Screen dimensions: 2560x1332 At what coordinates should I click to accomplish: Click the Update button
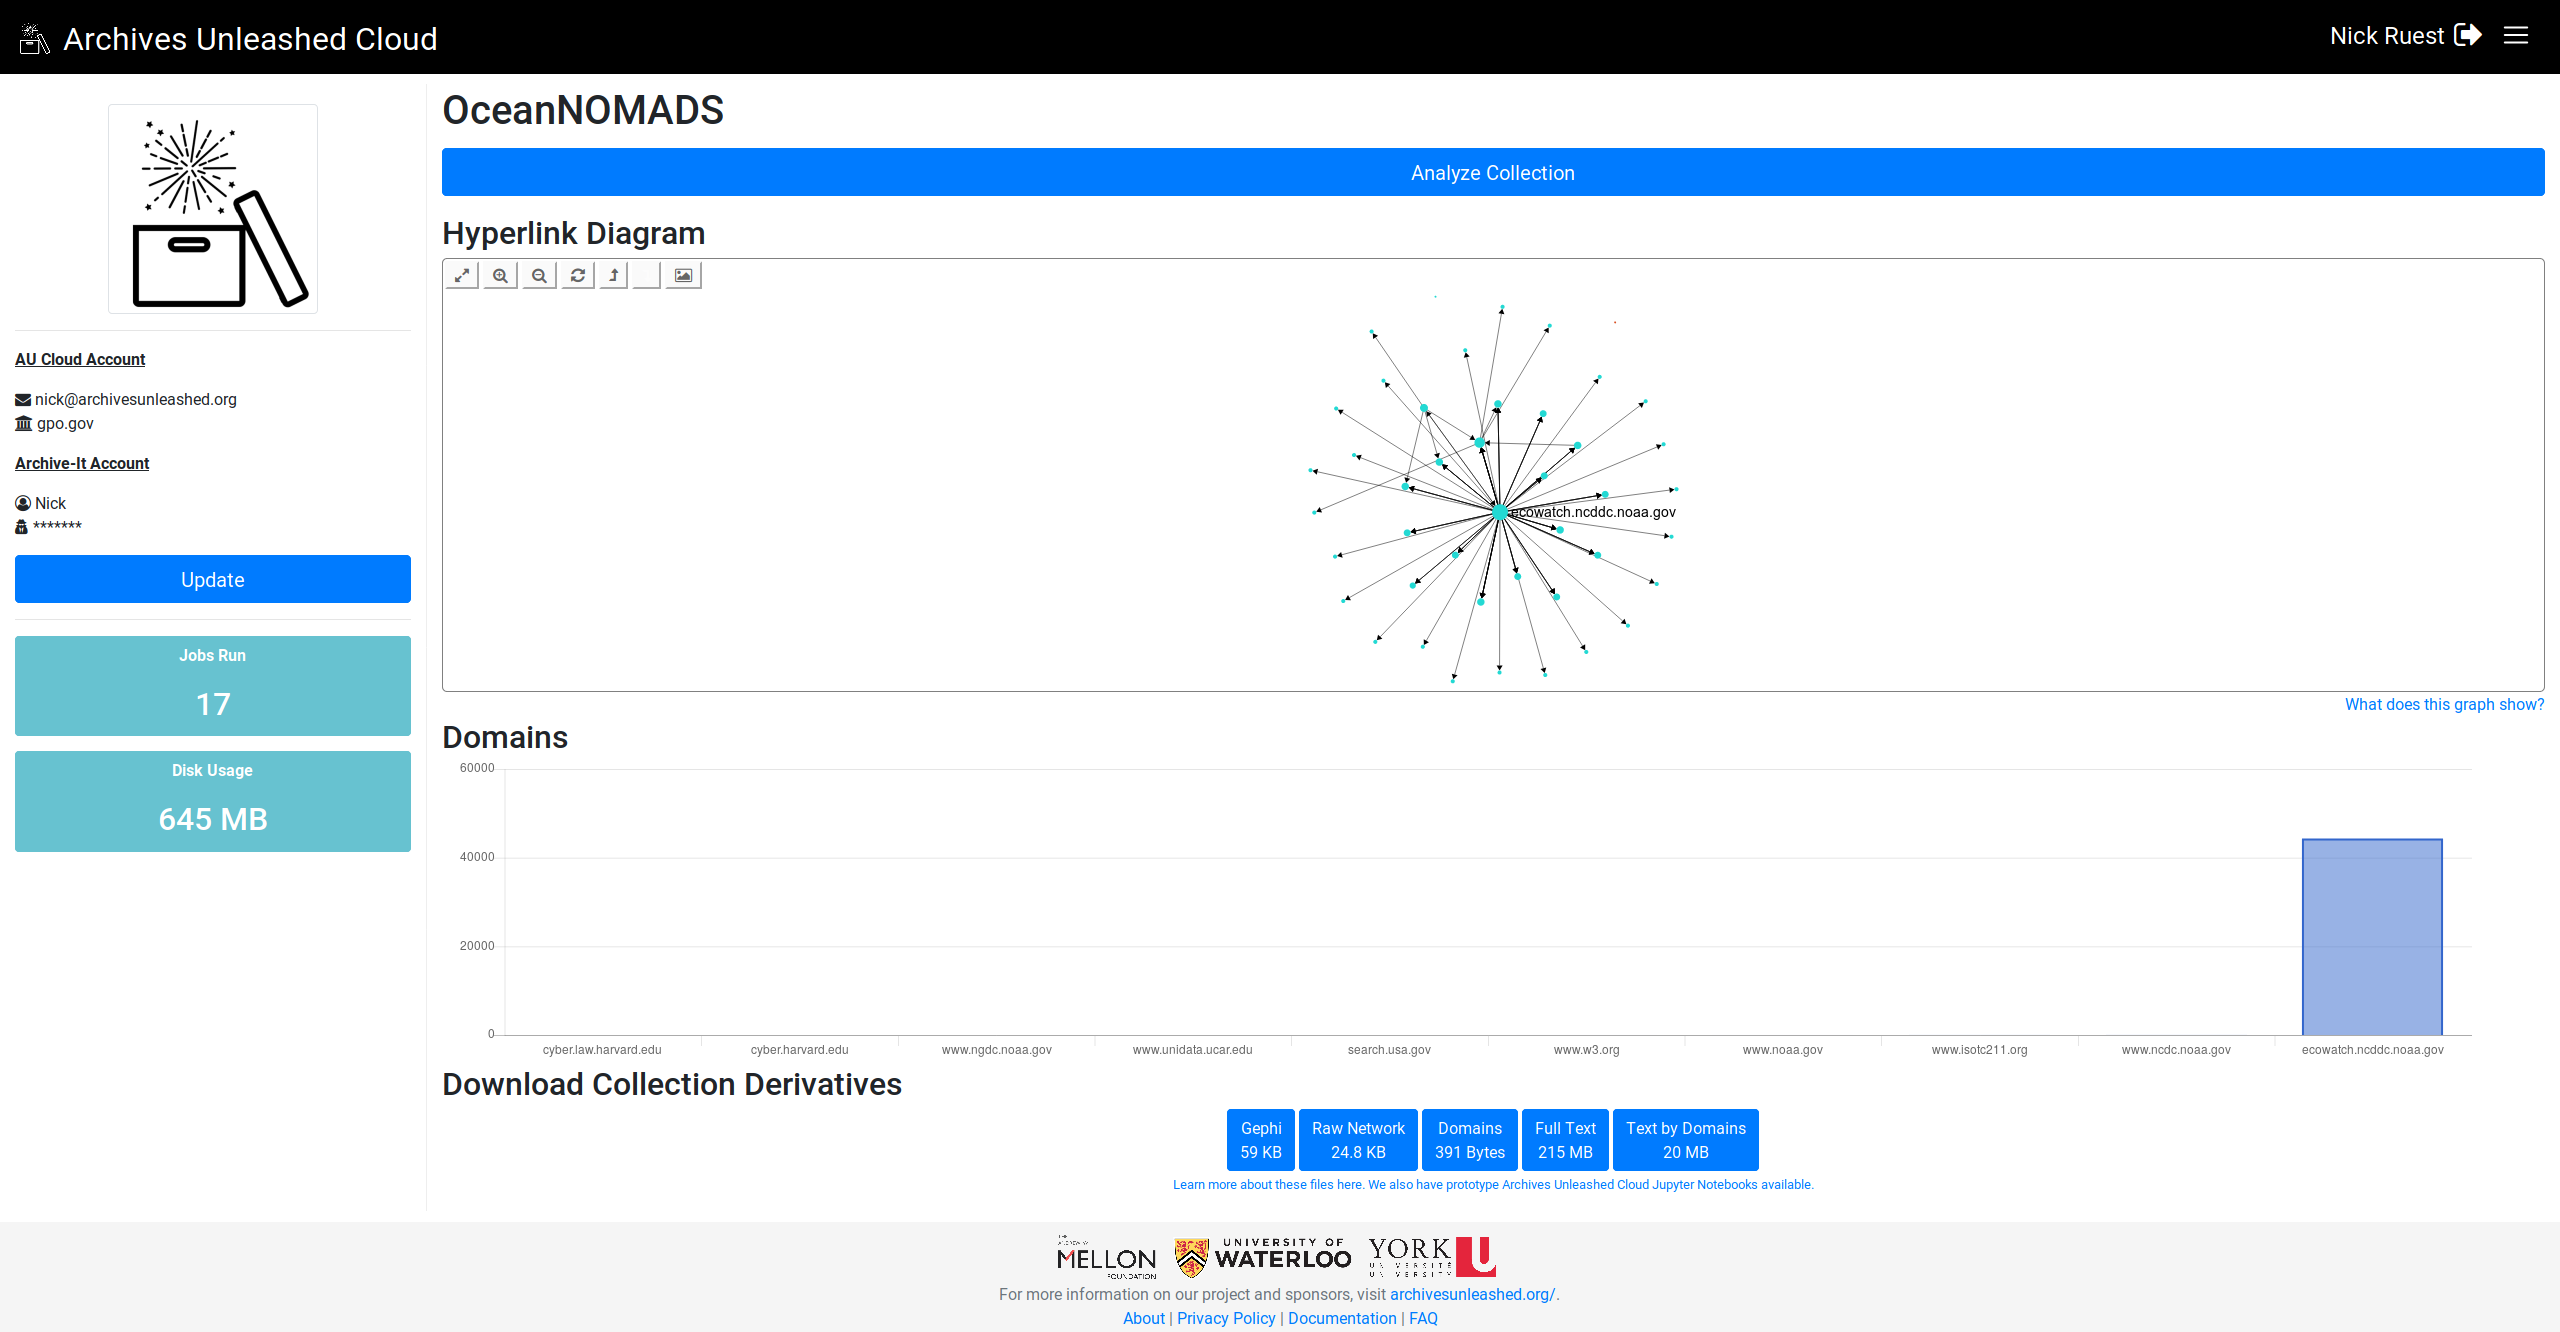tap(213, 579)
